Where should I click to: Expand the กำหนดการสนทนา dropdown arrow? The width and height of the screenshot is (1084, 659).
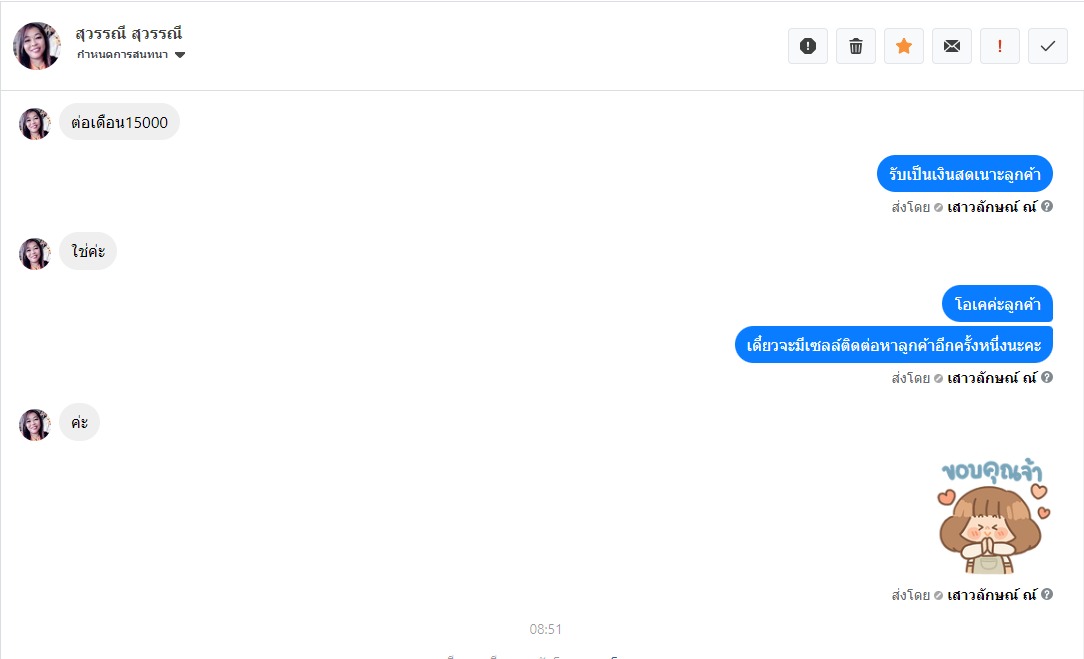coord(180,55)
